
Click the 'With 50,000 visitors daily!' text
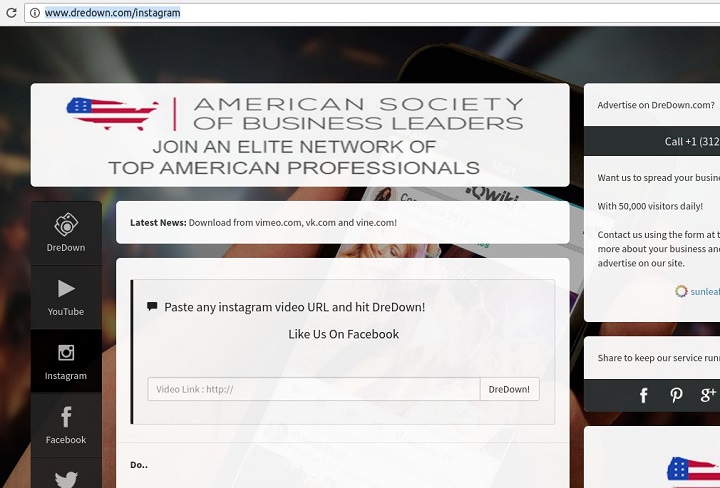tap(650, 206)
